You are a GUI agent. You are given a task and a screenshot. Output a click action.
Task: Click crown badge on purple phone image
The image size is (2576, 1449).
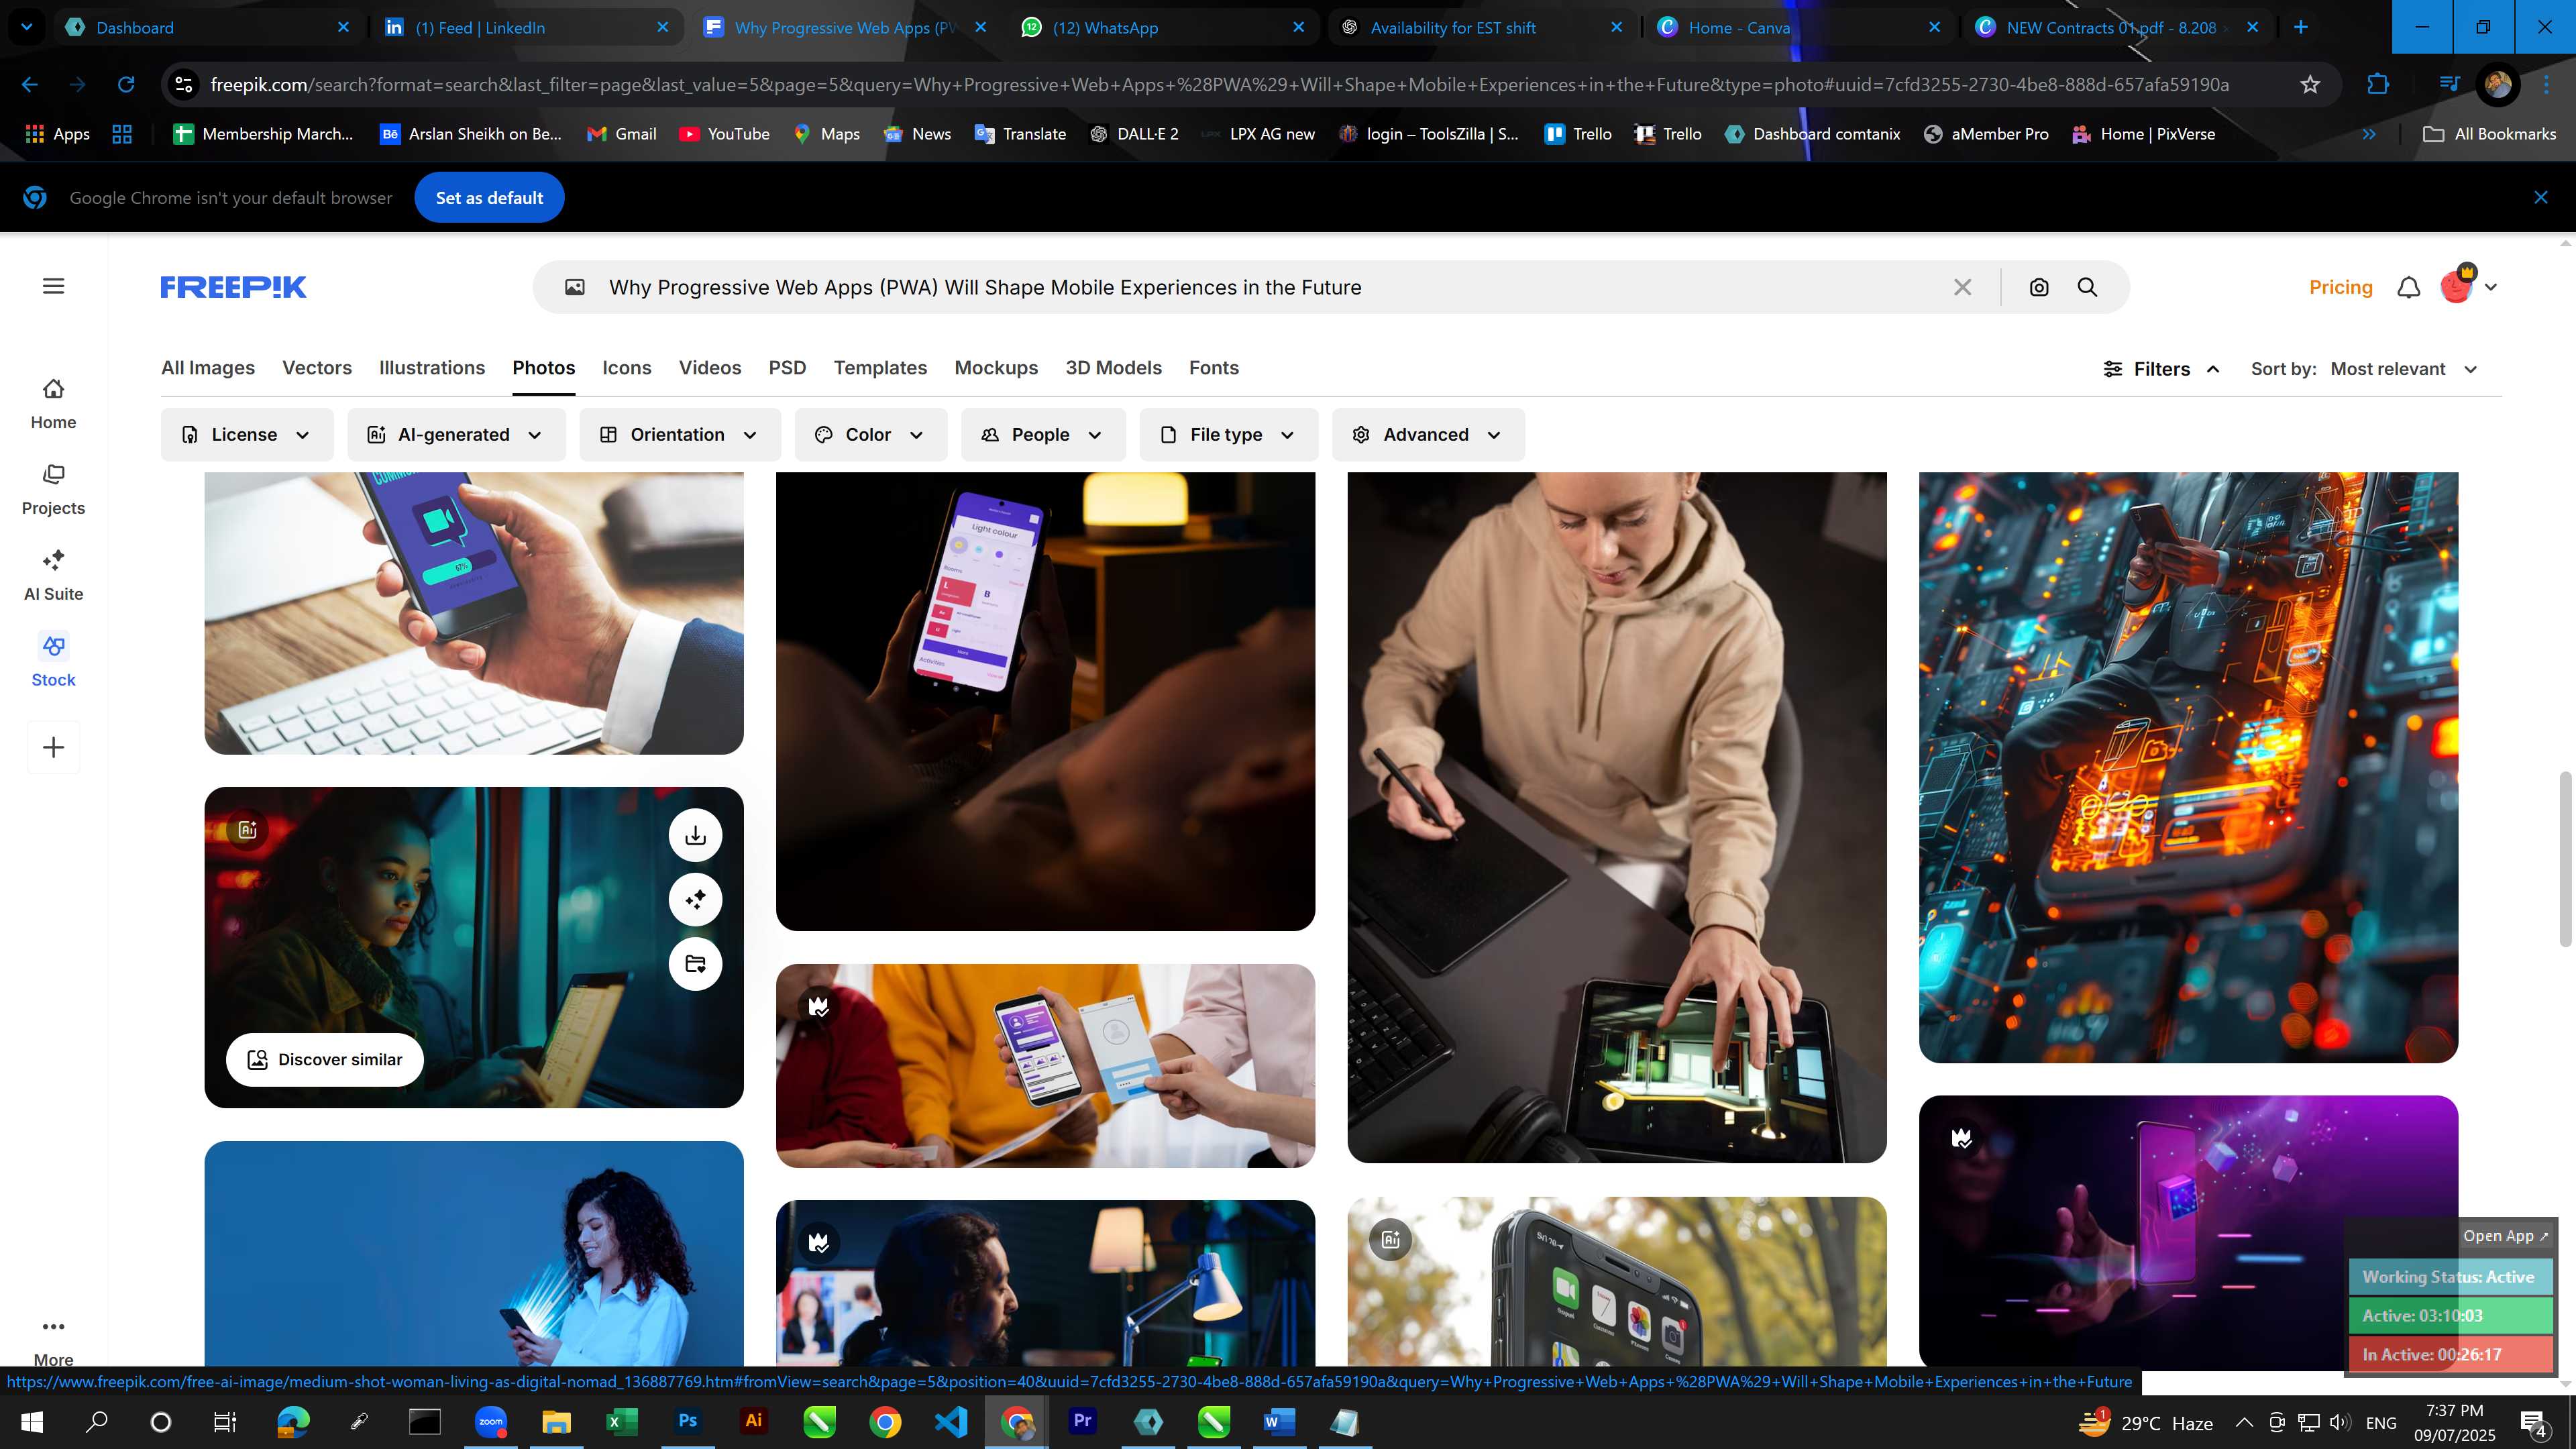tap(1962, 1138)
